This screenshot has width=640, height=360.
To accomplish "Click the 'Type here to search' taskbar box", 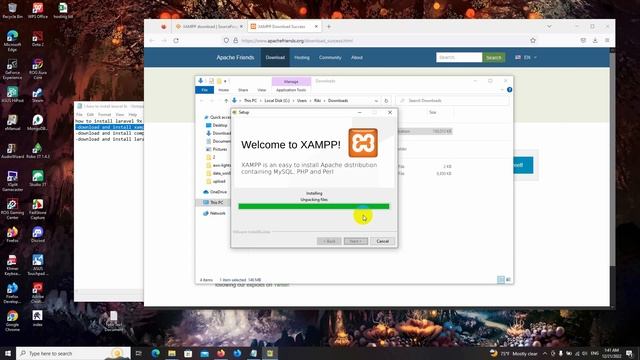I will click(x=73, y=353).
